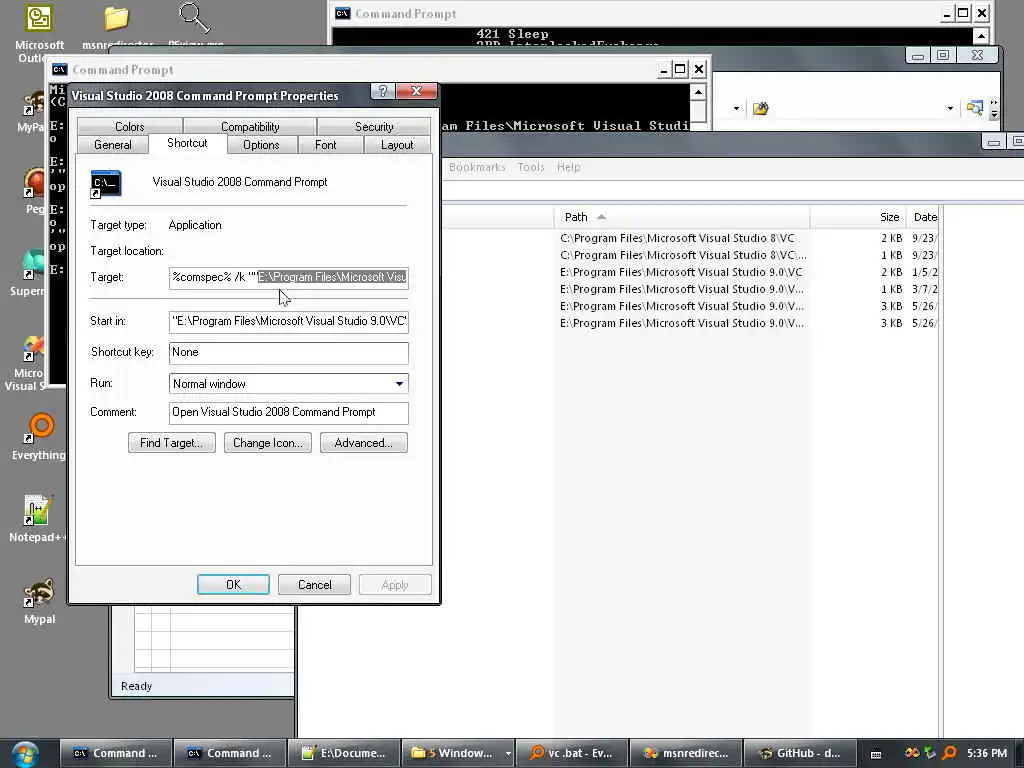
Task: Open the Bookmarks menu in Everything window
Action: point(477,167)
